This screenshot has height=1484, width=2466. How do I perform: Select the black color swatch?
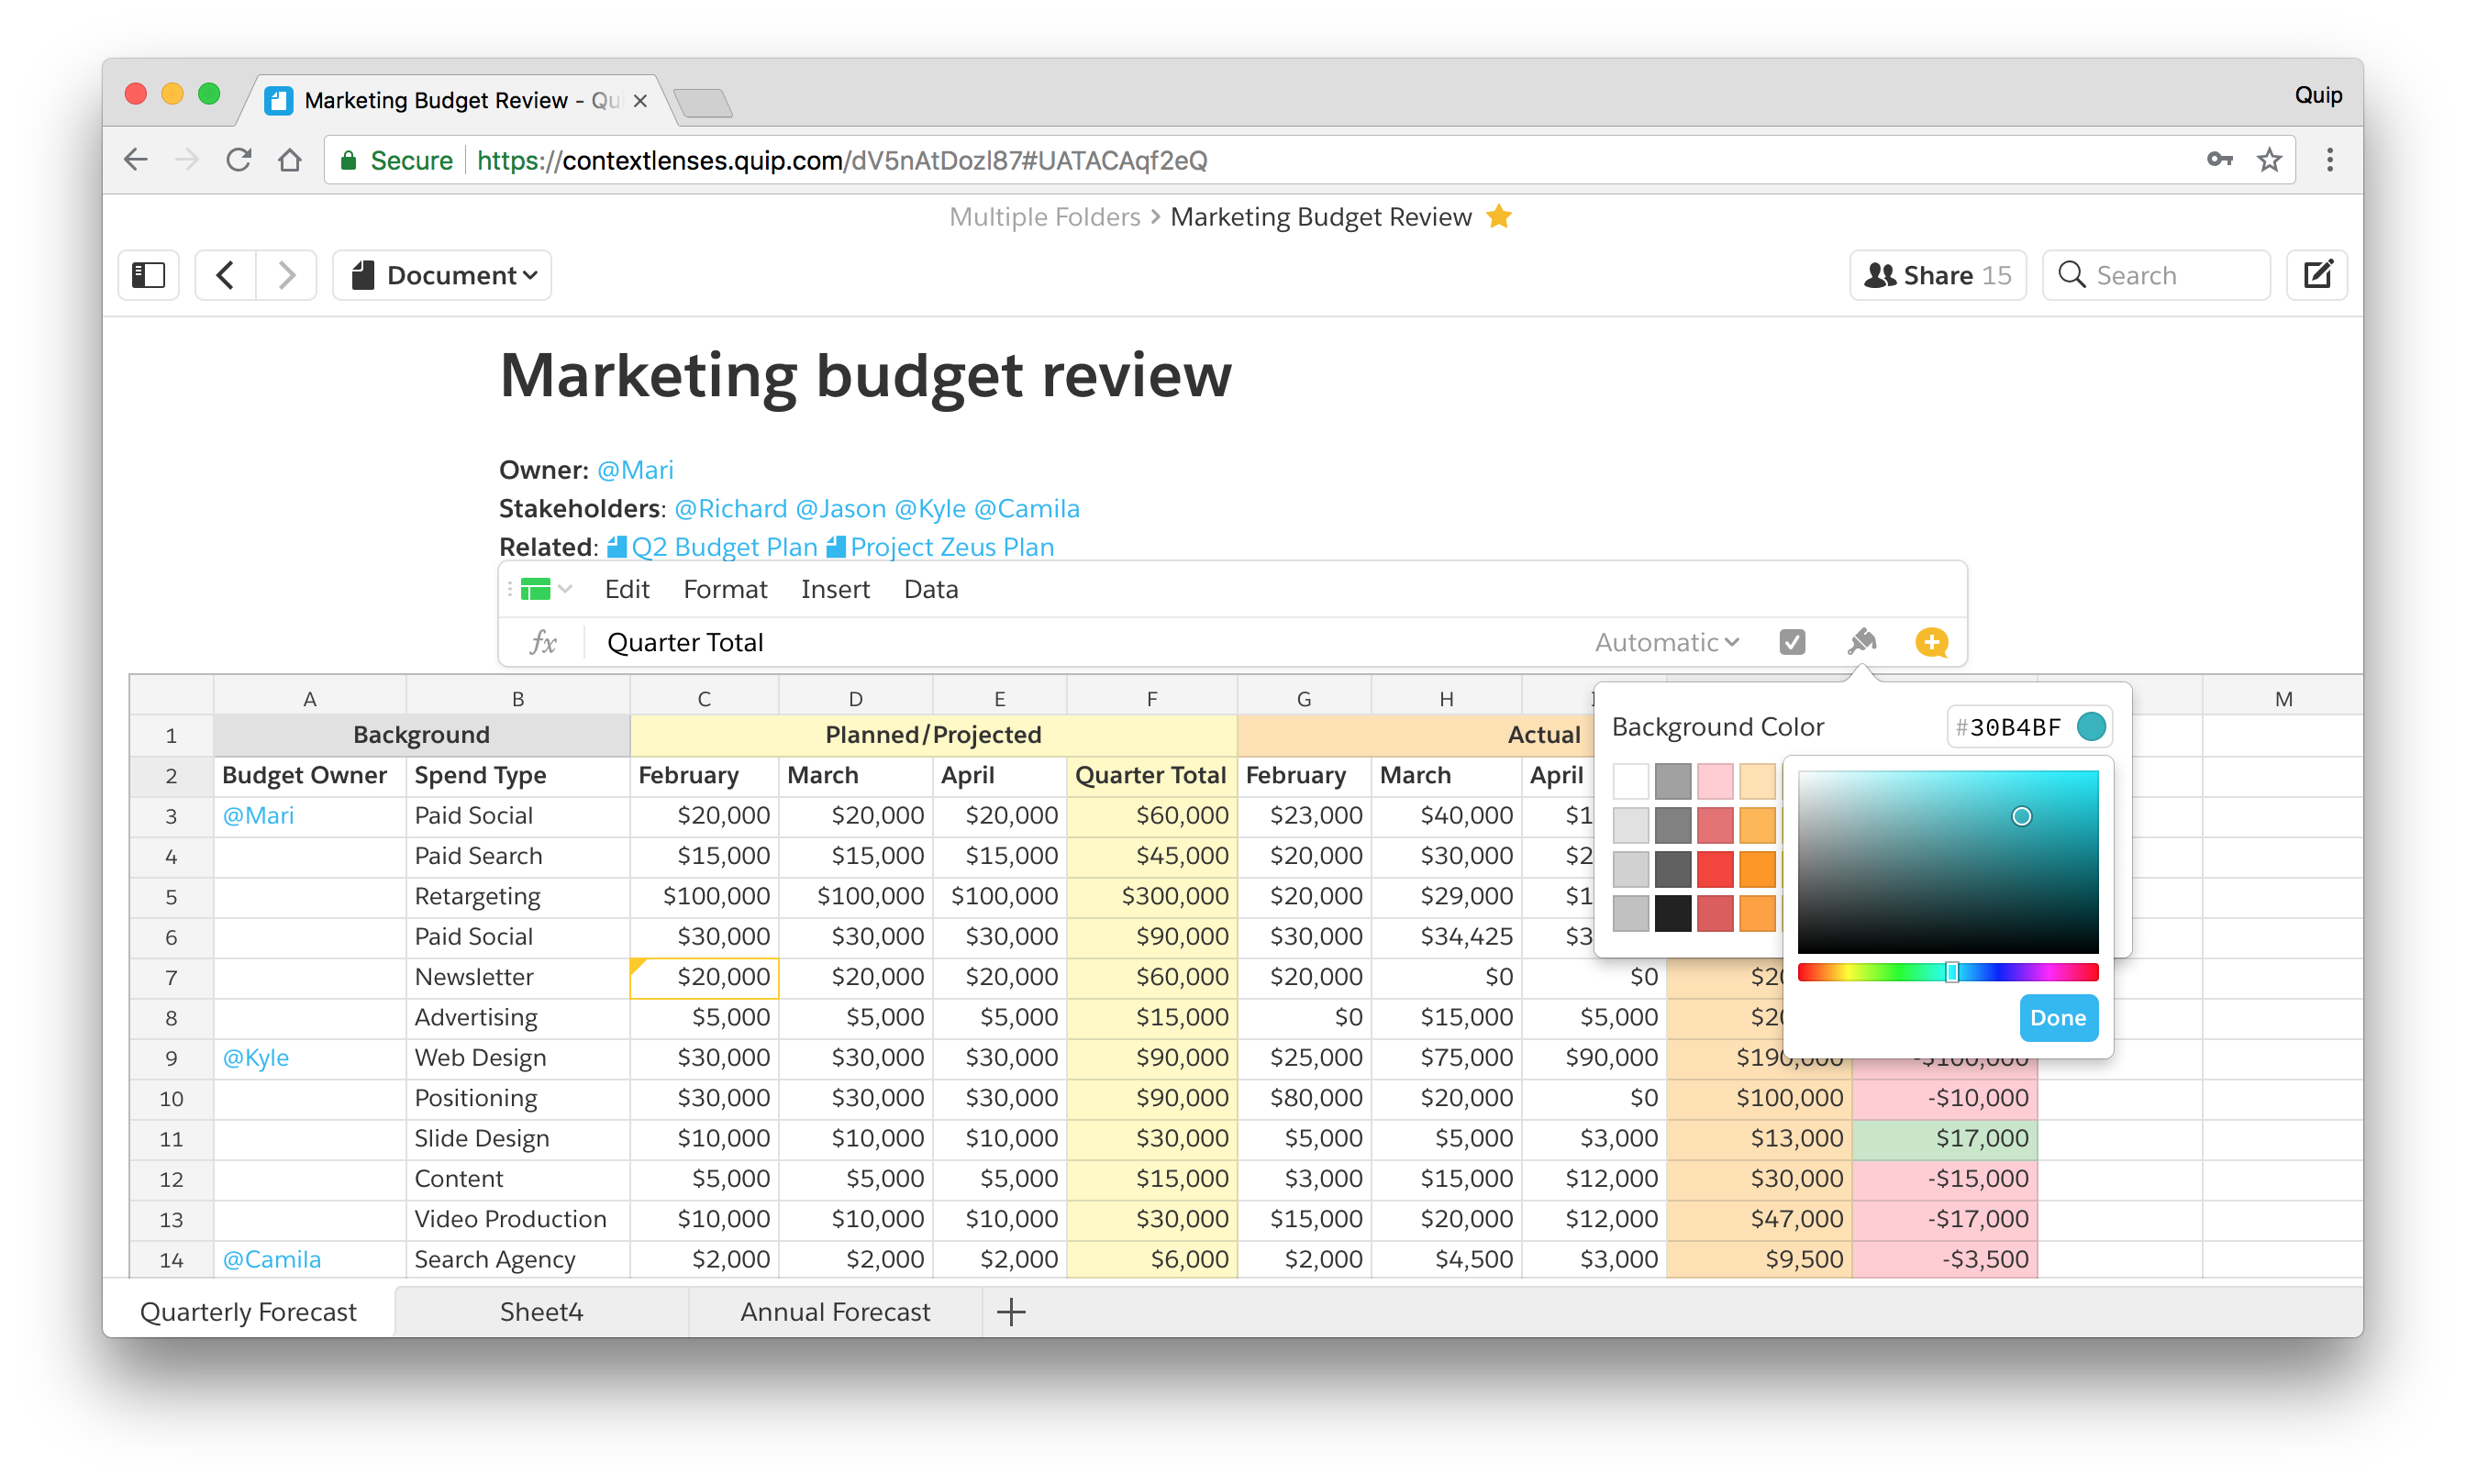coord(1672,913)
